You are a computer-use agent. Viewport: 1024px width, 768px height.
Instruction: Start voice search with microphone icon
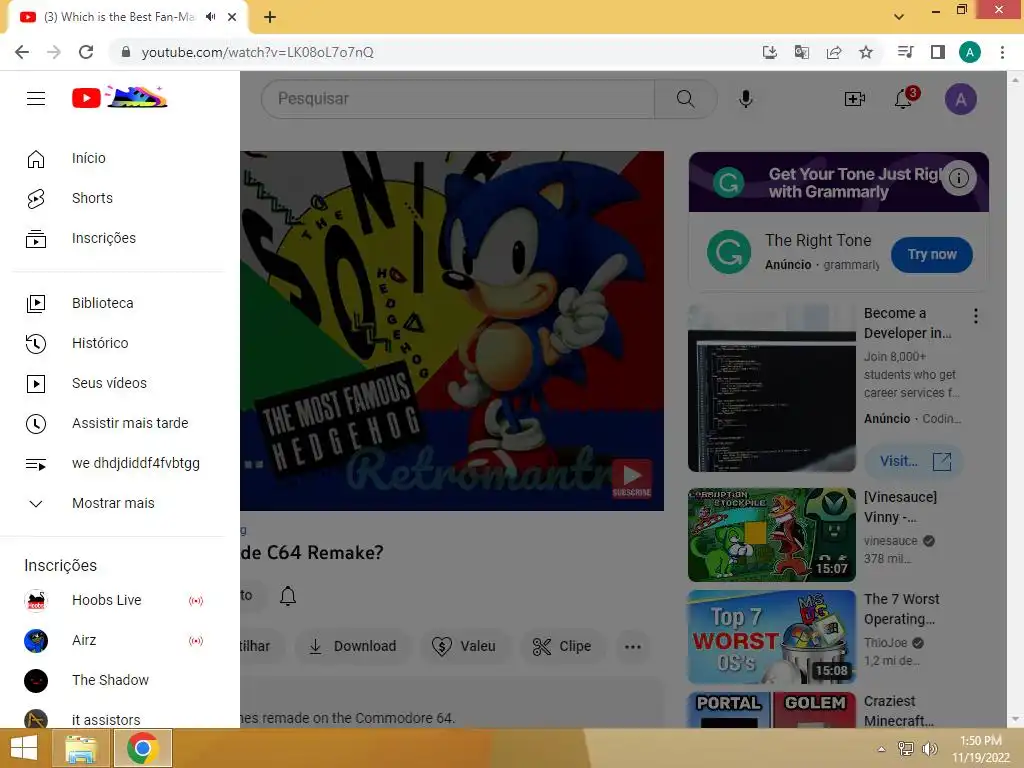pyautogui.click(x=746, y=99)
